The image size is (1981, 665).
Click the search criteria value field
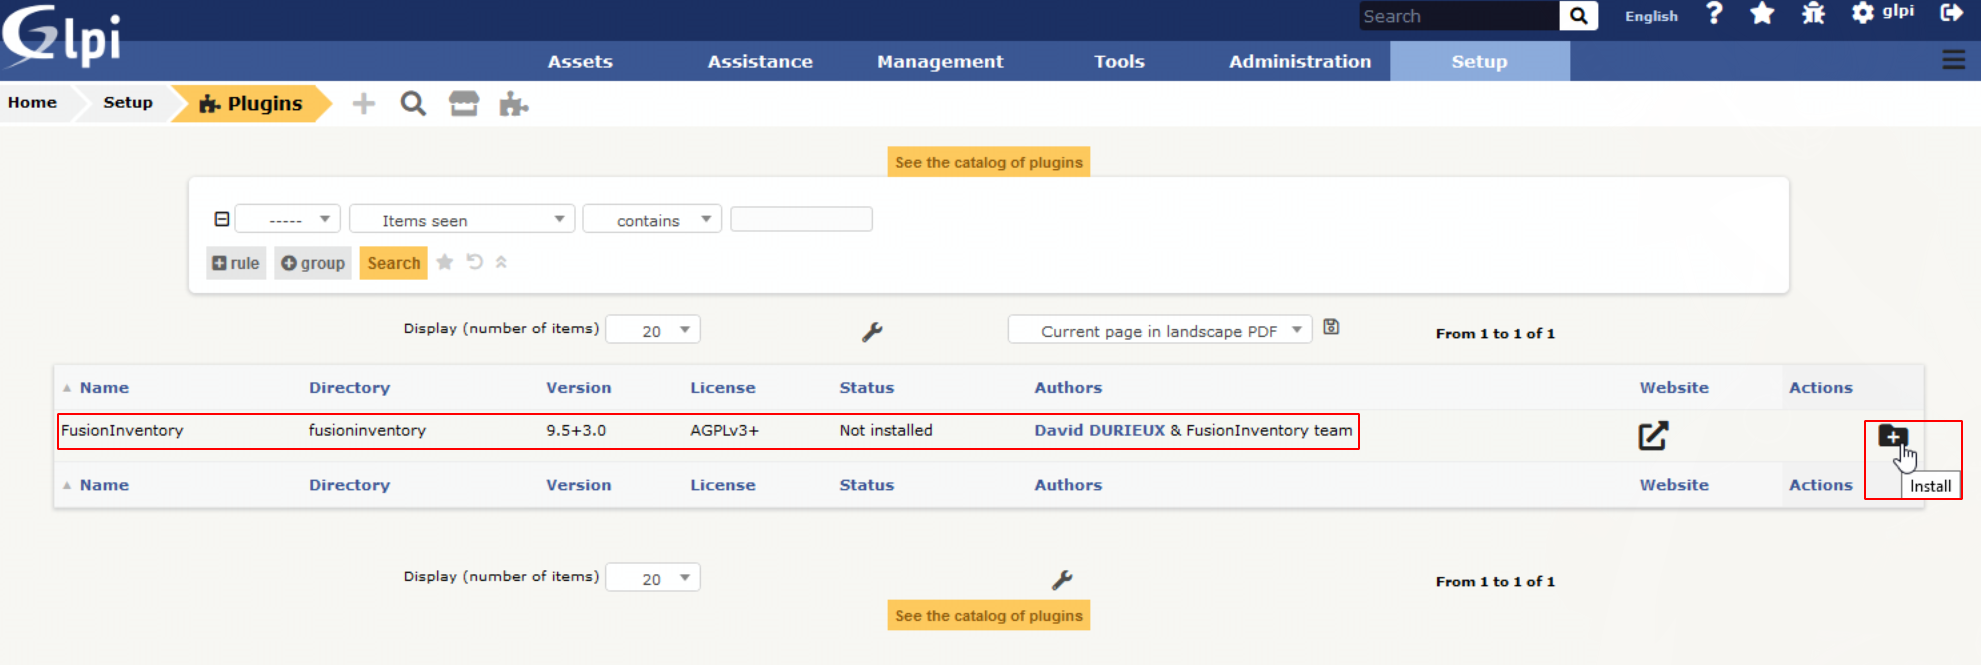click(801, 219)
